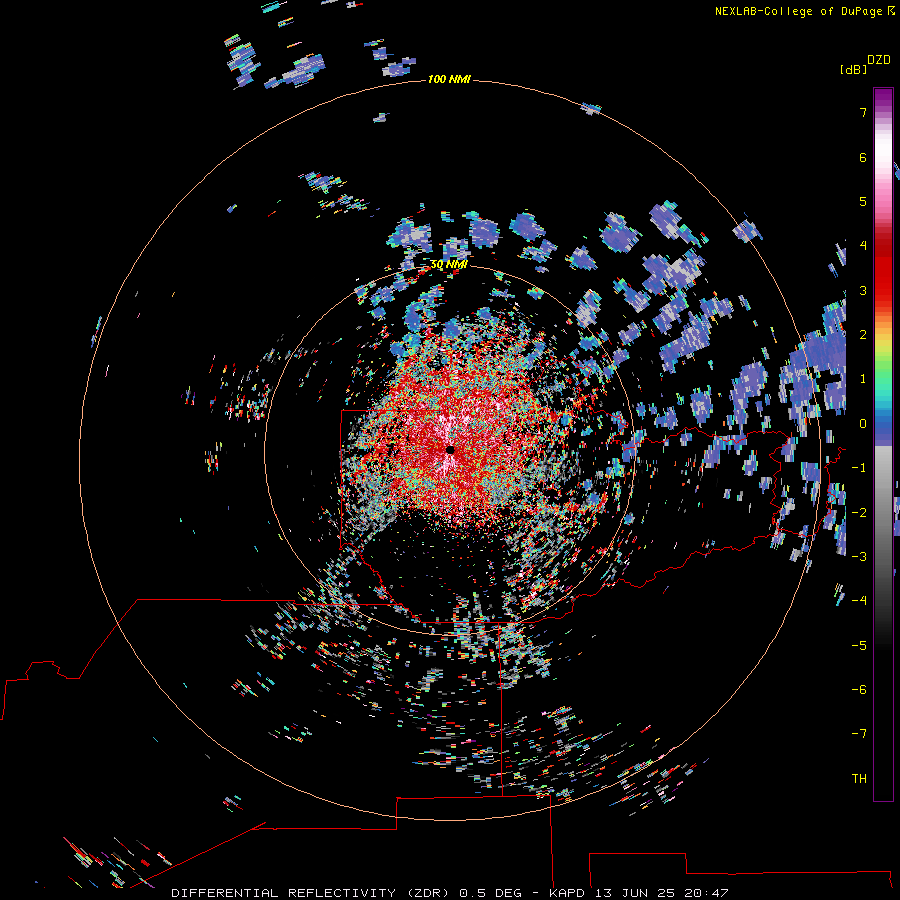Click the red band of the color bar
Screen dimensions: 900x900
(x=883, y=270)
